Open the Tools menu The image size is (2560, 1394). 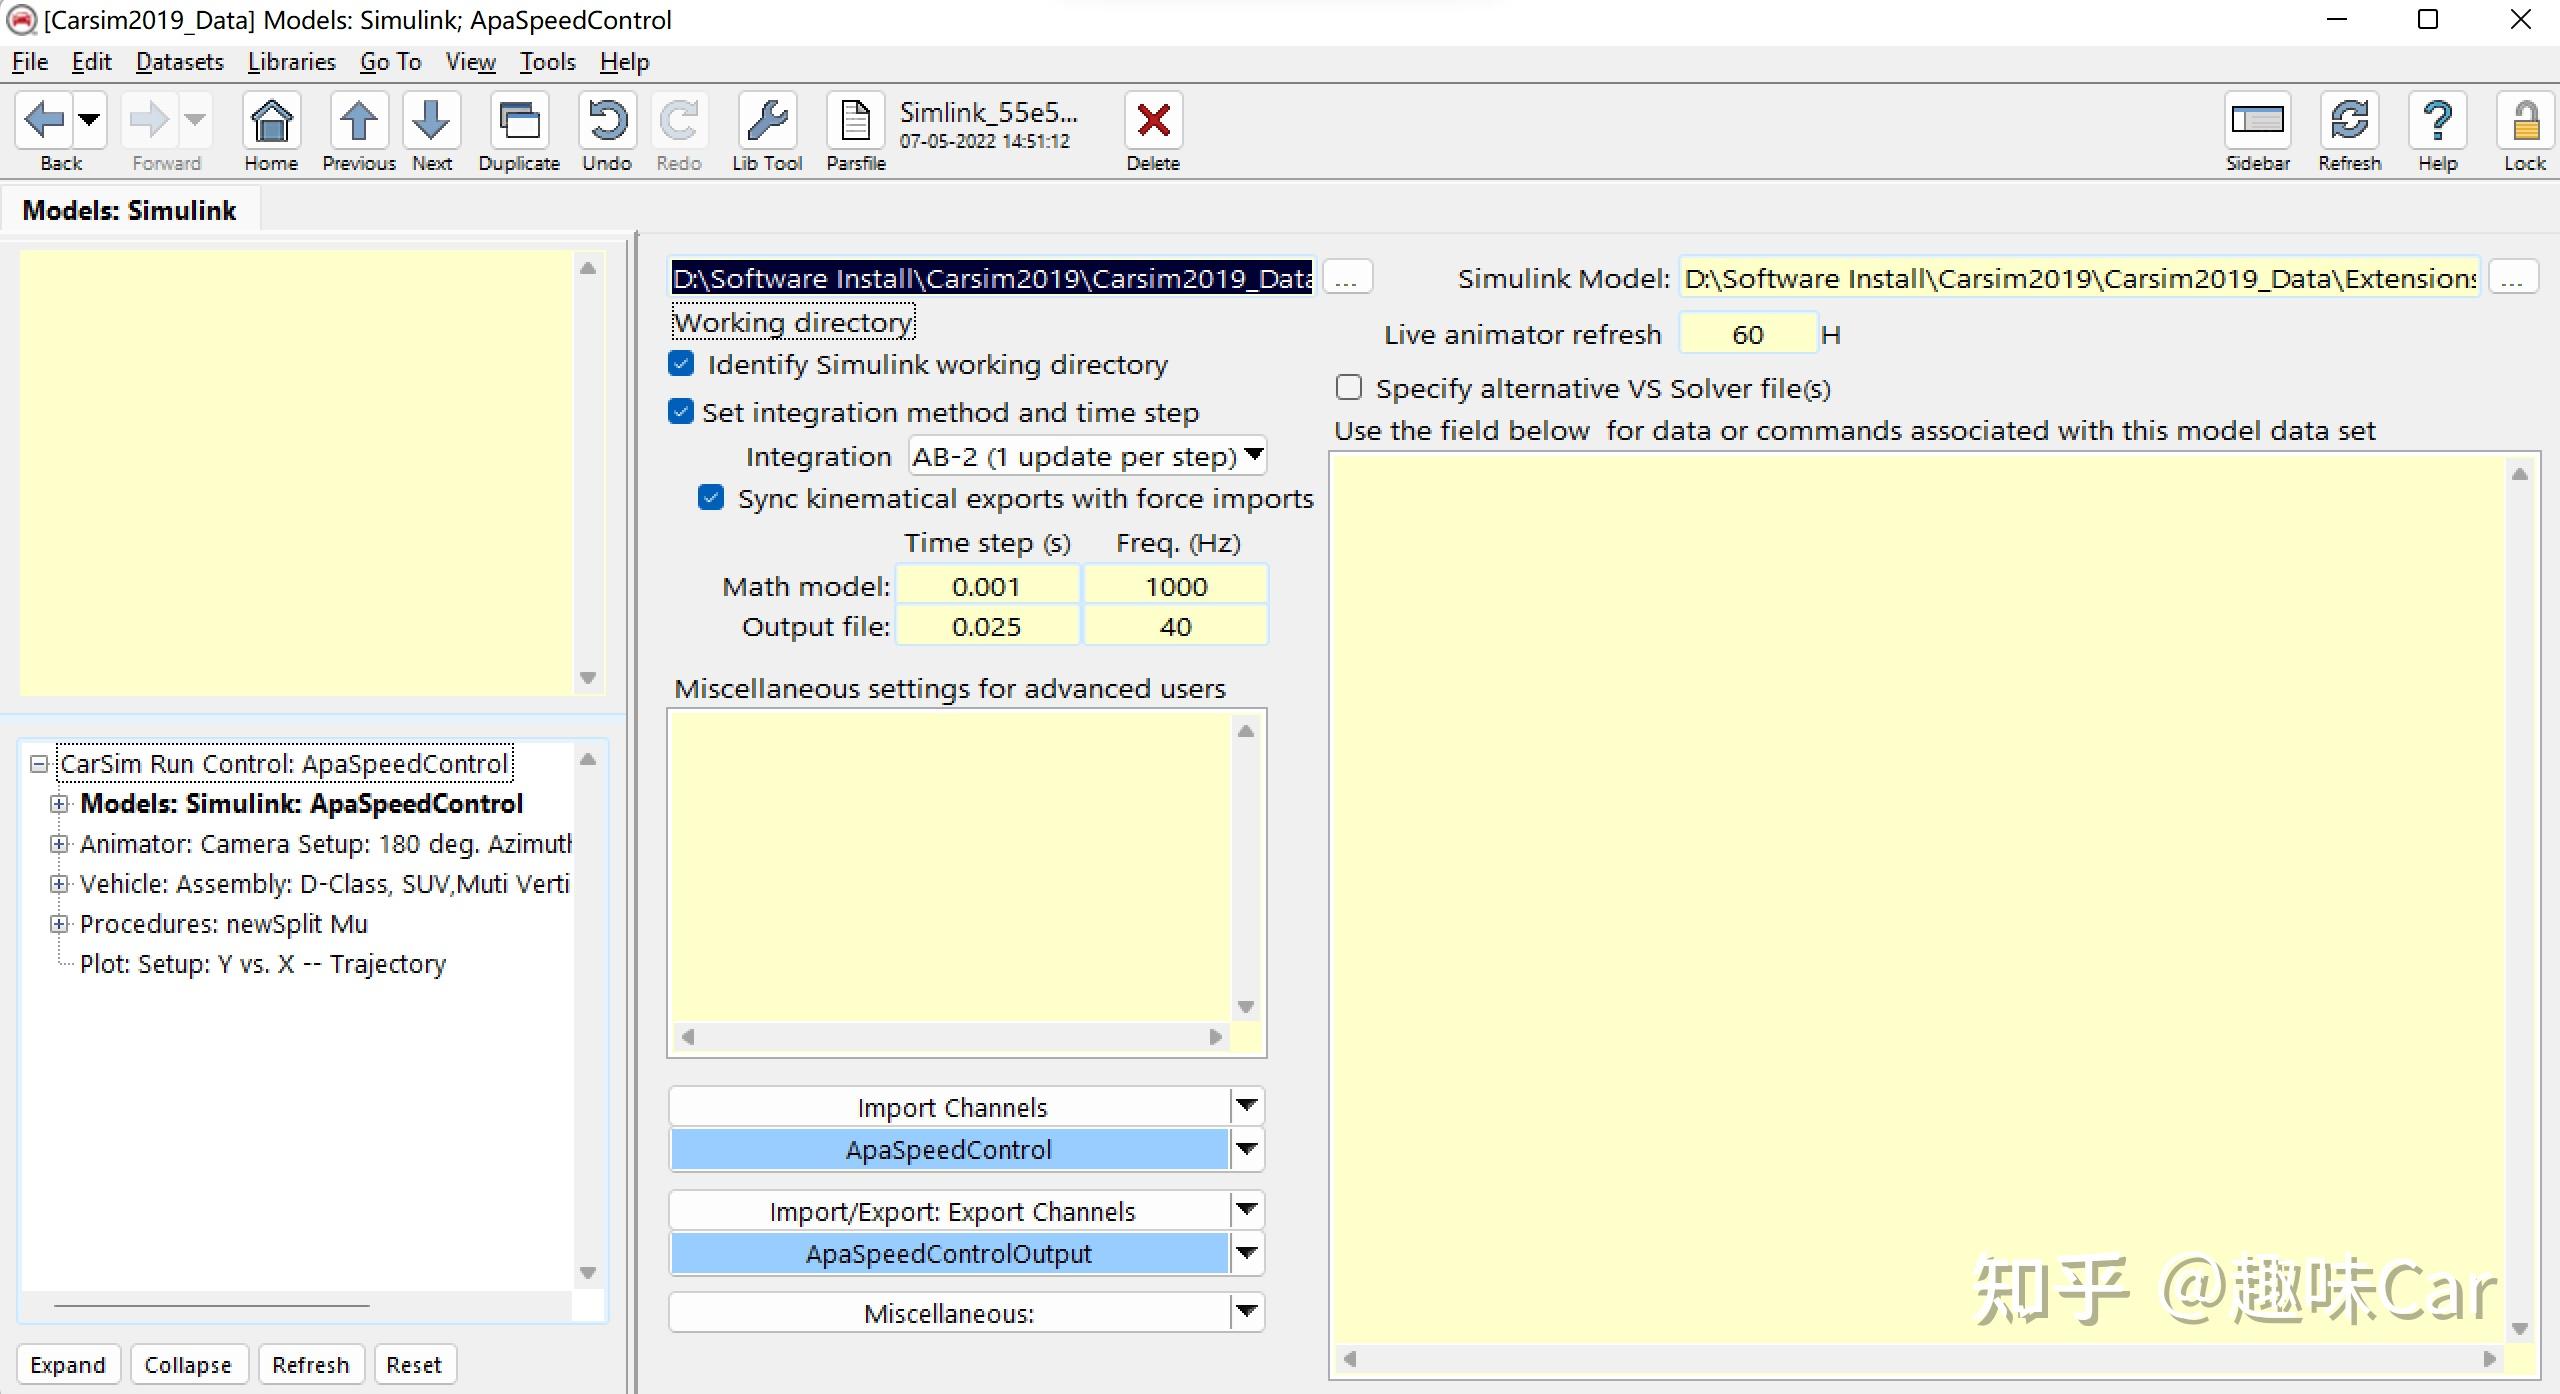click(547, 62)
